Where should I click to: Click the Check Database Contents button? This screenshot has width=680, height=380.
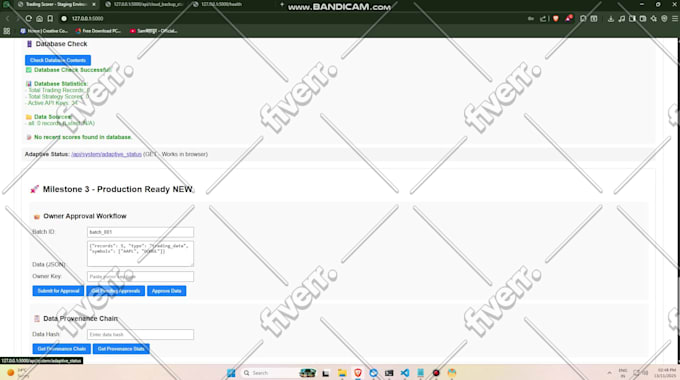pyautogui.click(x=58, y=60)
